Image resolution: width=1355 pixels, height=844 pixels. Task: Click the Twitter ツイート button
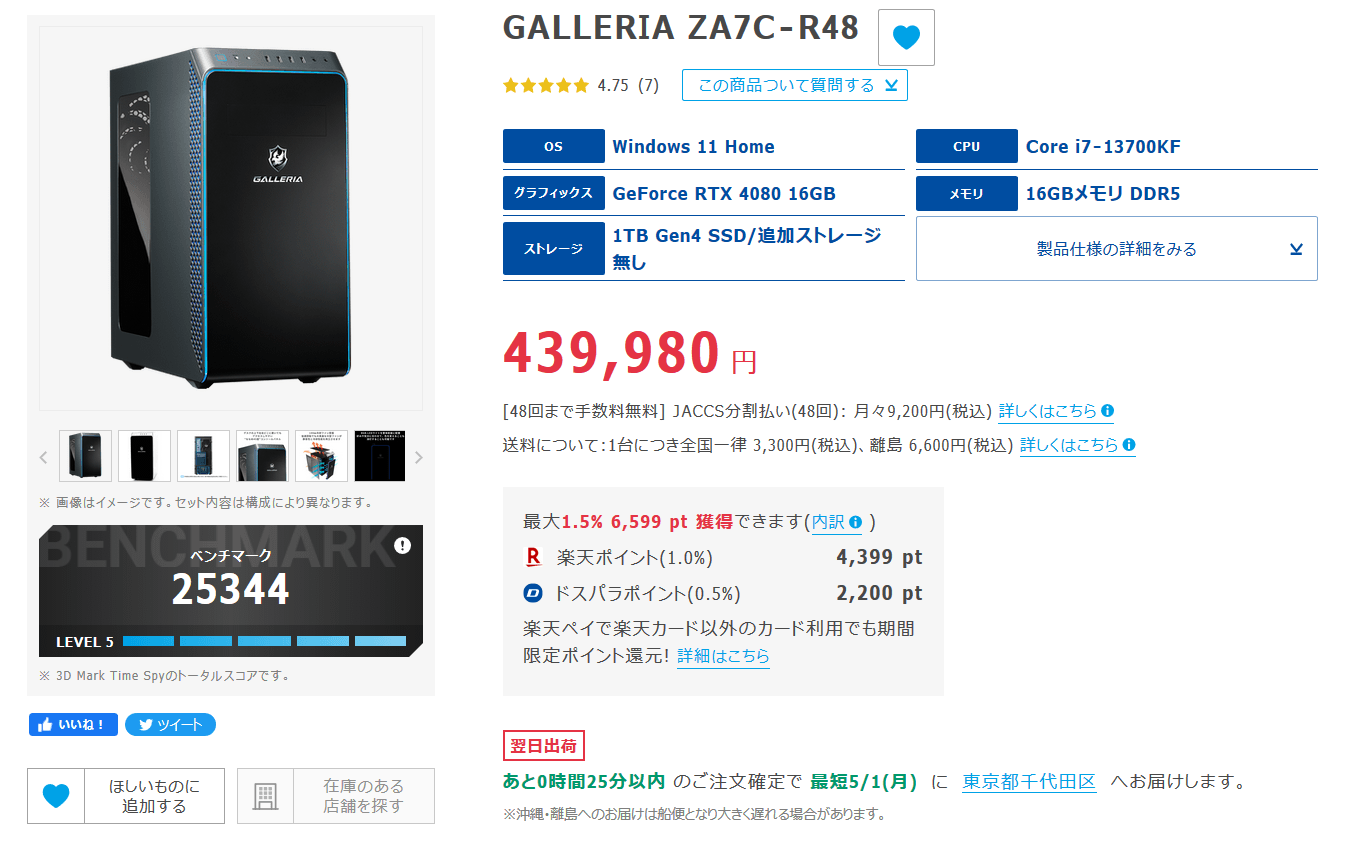(171, 725)
